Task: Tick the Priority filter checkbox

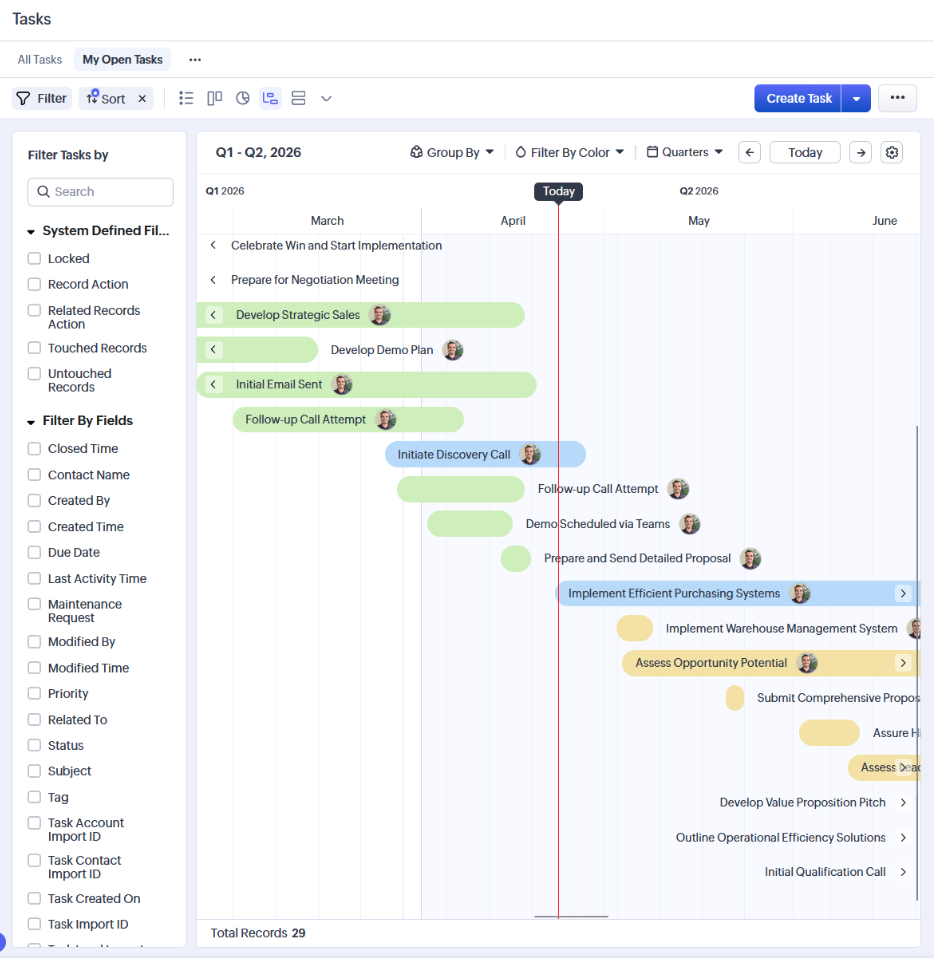Action: 34,694
